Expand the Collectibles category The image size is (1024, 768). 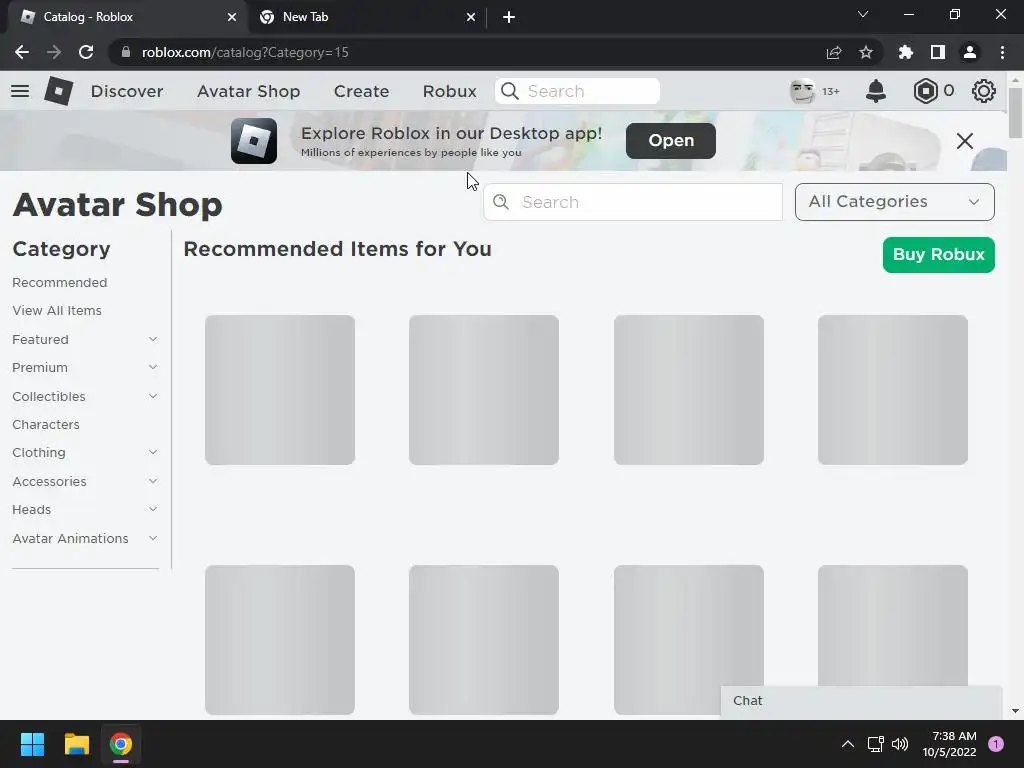coord(153,396)
